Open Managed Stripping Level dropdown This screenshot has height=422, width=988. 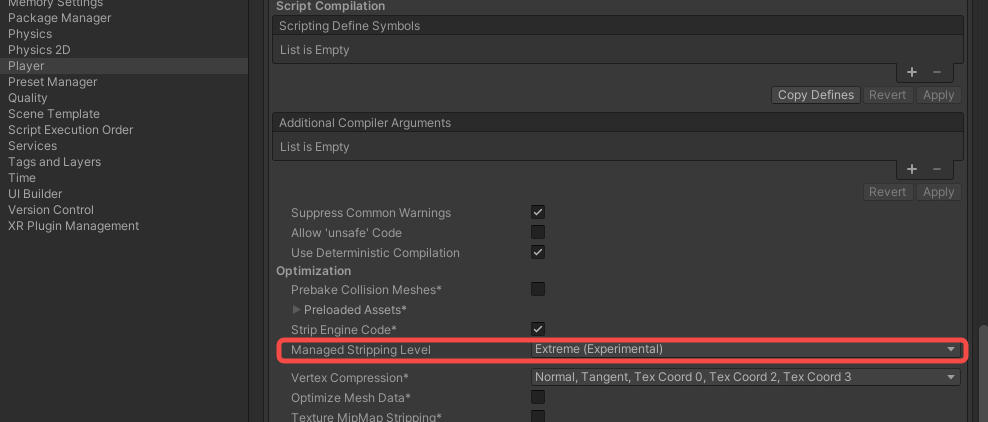click(x=745, y=350)
